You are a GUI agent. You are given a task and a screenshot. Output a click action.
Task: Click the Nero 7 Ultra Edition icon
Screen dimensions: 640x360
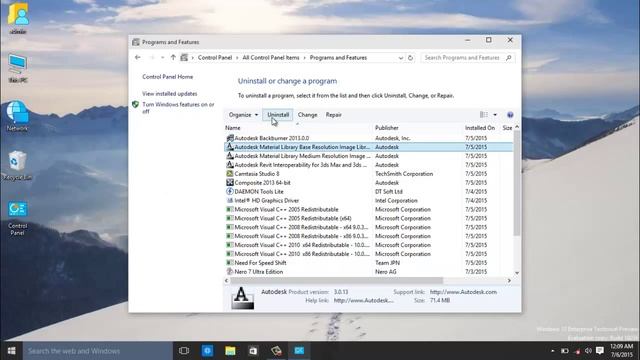tap(230, 271)
